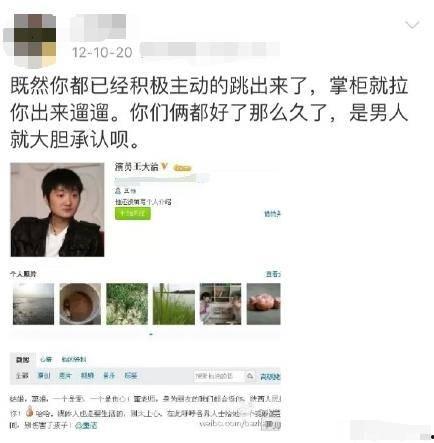The width and height of the screenshot is (434, 443).
Task: Open the advanced search link
Action: pyautogui.click(x=270, y=377)
